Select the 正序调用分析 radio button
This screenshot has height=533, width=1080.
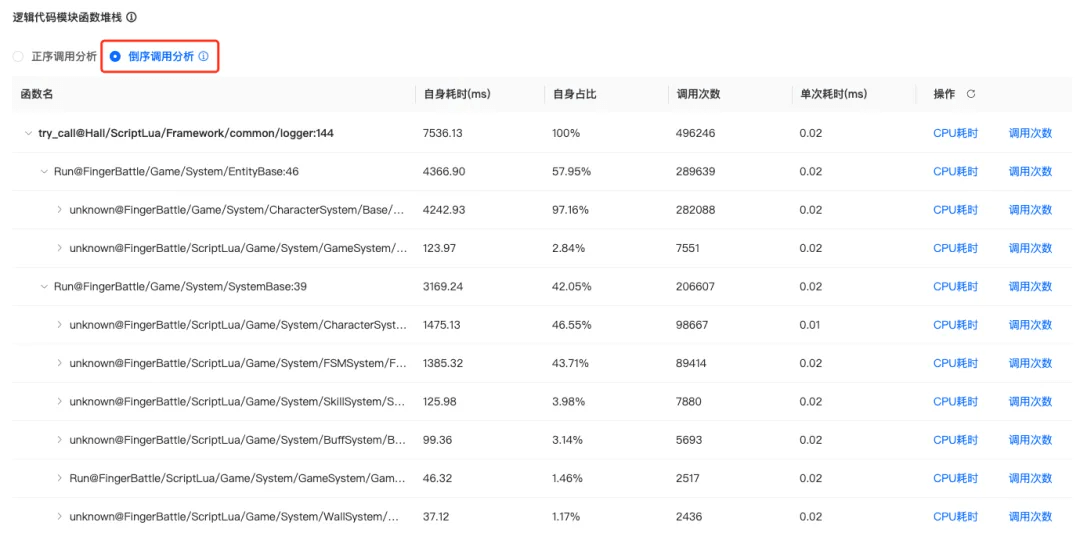coord(18,57)
